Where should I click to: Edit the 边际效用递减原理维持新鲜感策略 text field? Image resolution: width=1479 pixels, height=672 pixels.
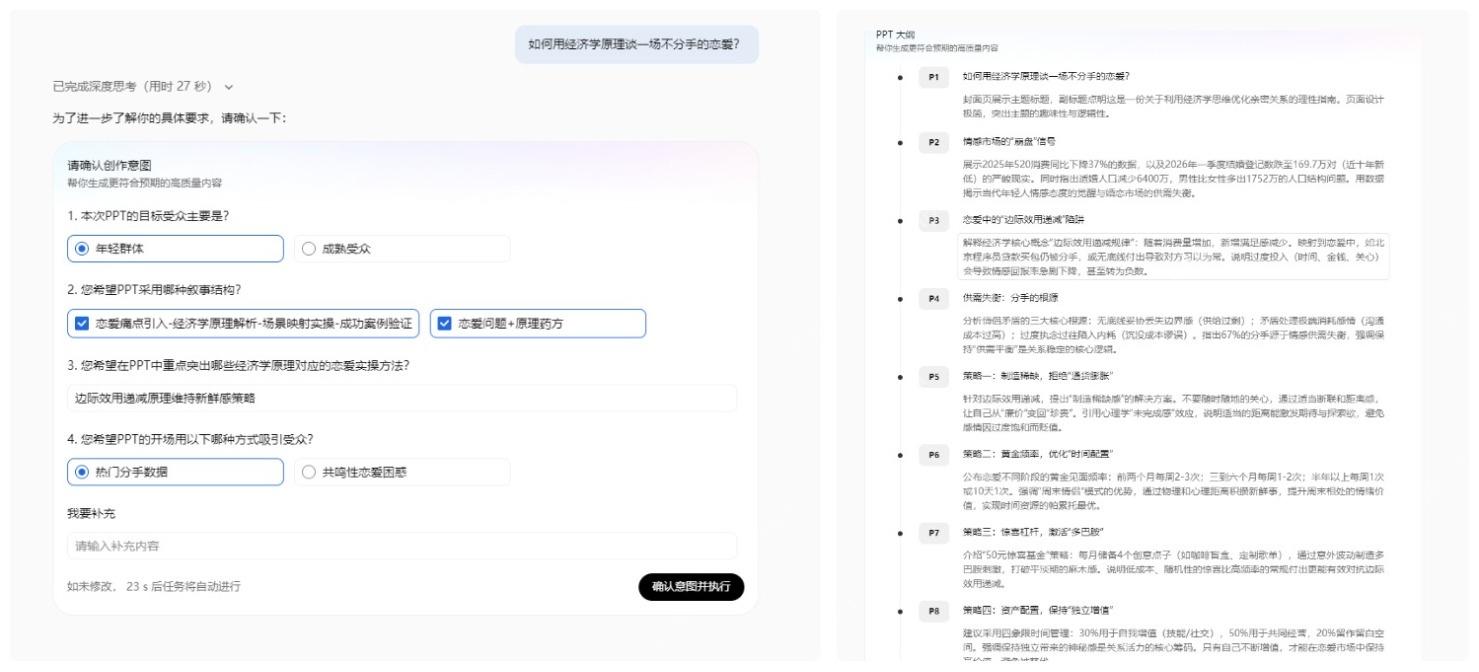402,398
